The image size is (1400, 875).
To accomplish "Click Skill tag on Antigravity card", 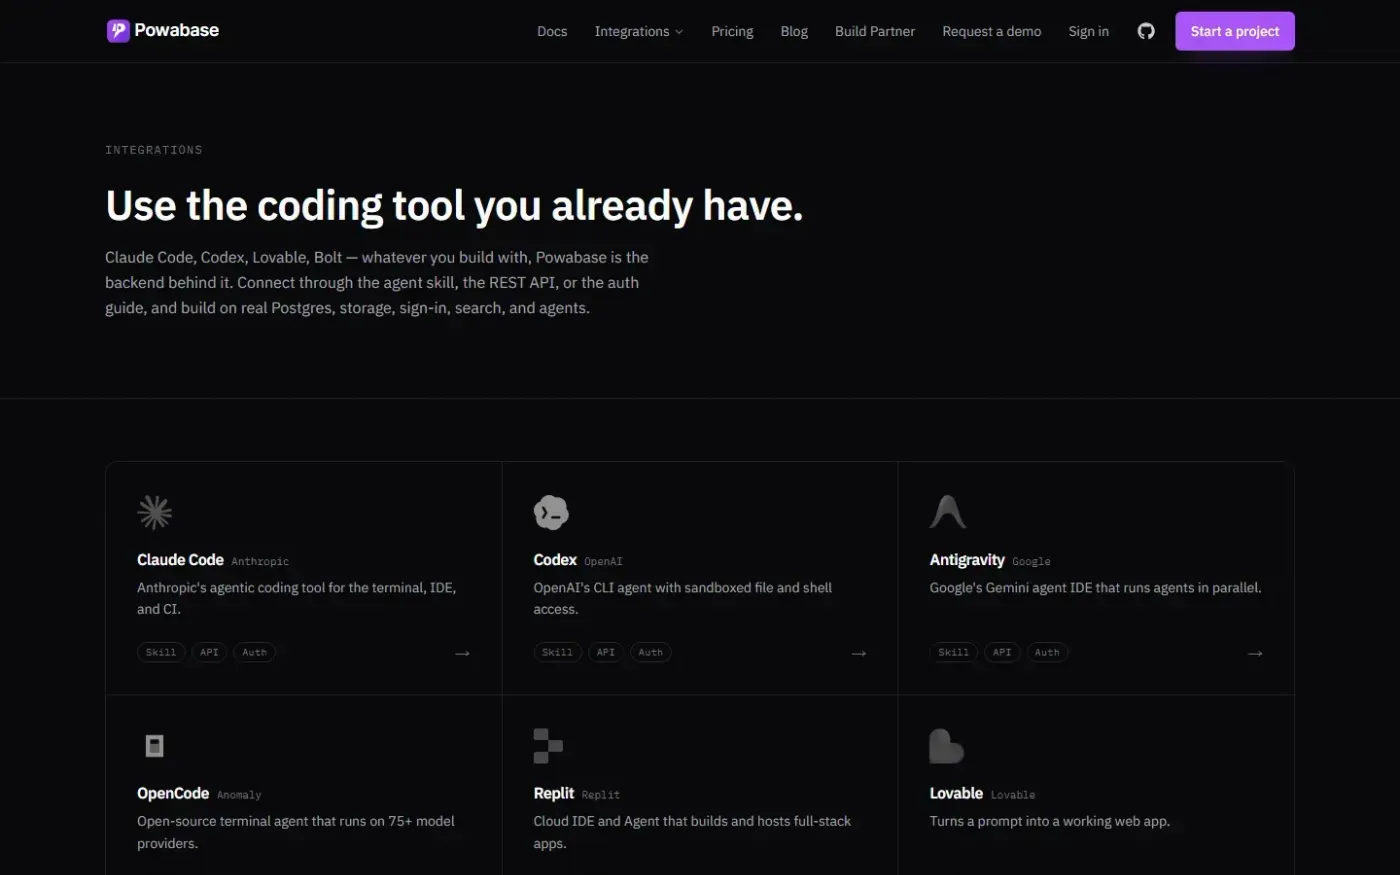I will 954,652.
